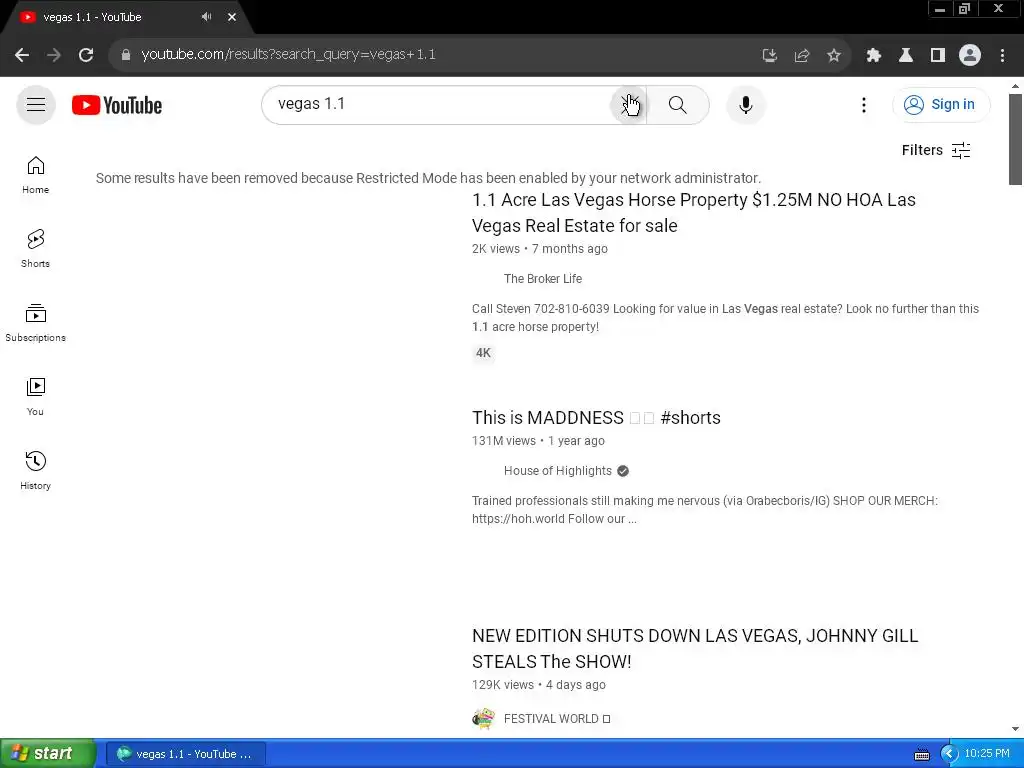Open History in sidebar
Screen dimensions: 1024x768
[35, 470]
